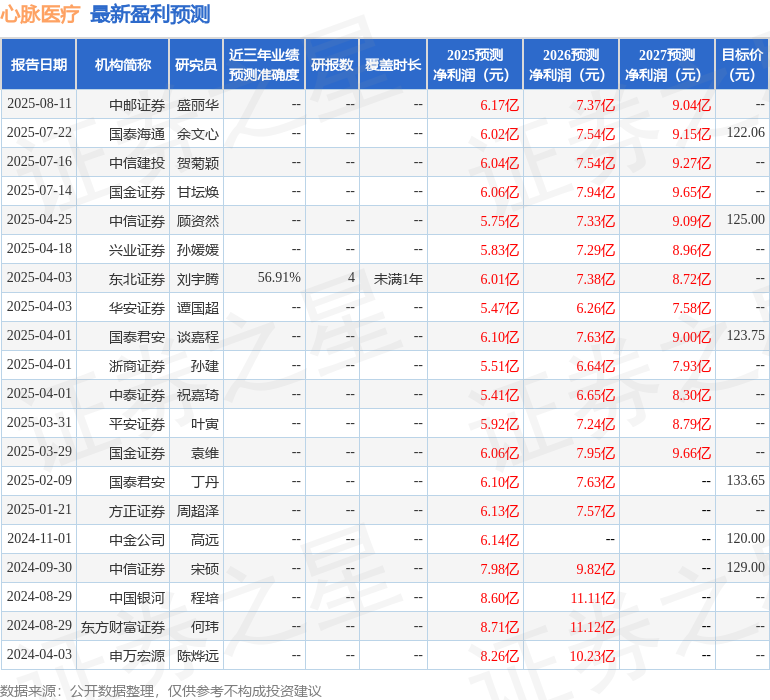The image size is (770, 700).
Task: Click institution 中金公司
Action: click(x=137, y=540)
